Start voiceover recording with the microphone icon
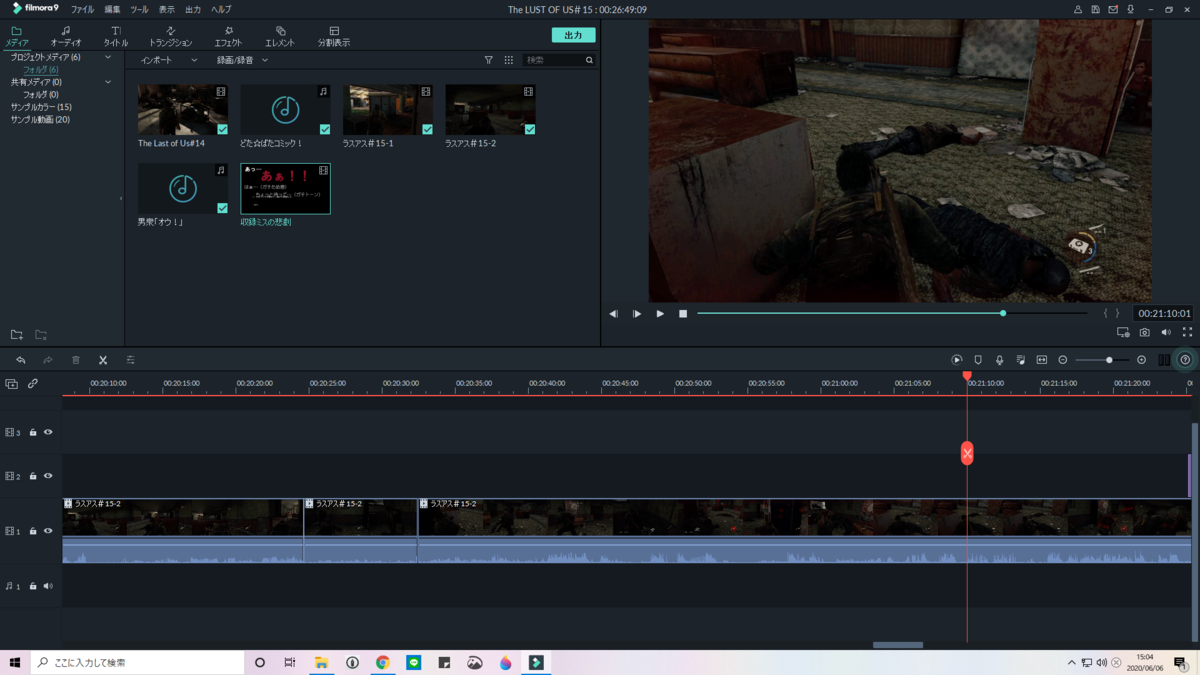The width and height of the screenshot is (1200, 675). [999, 360]
